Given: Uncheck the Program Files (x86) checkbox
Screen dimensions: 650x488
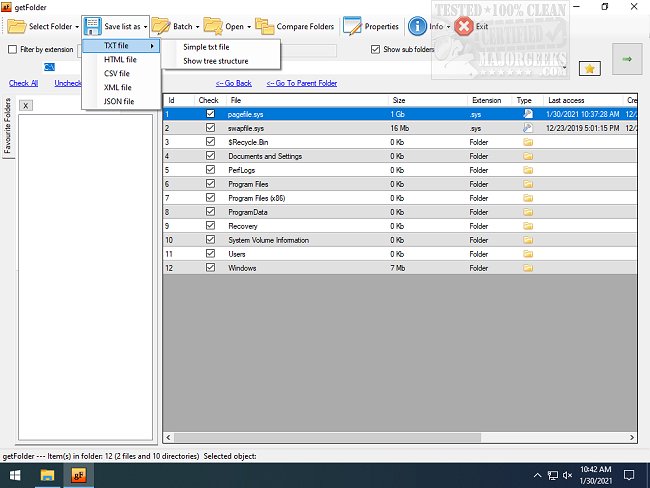Looking at the screenshot, I should 211,197.
